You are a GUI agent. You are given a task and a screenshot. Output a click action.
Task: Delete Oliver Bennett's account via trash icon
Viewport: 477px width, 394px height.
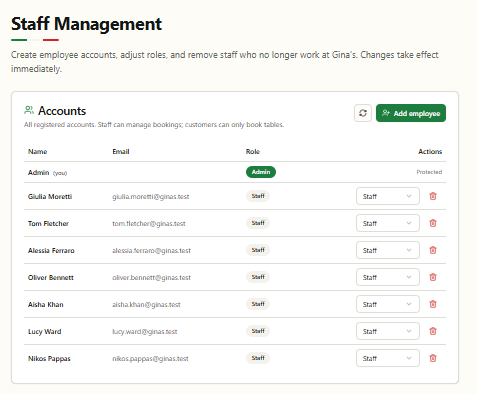(x=433, y=277)
